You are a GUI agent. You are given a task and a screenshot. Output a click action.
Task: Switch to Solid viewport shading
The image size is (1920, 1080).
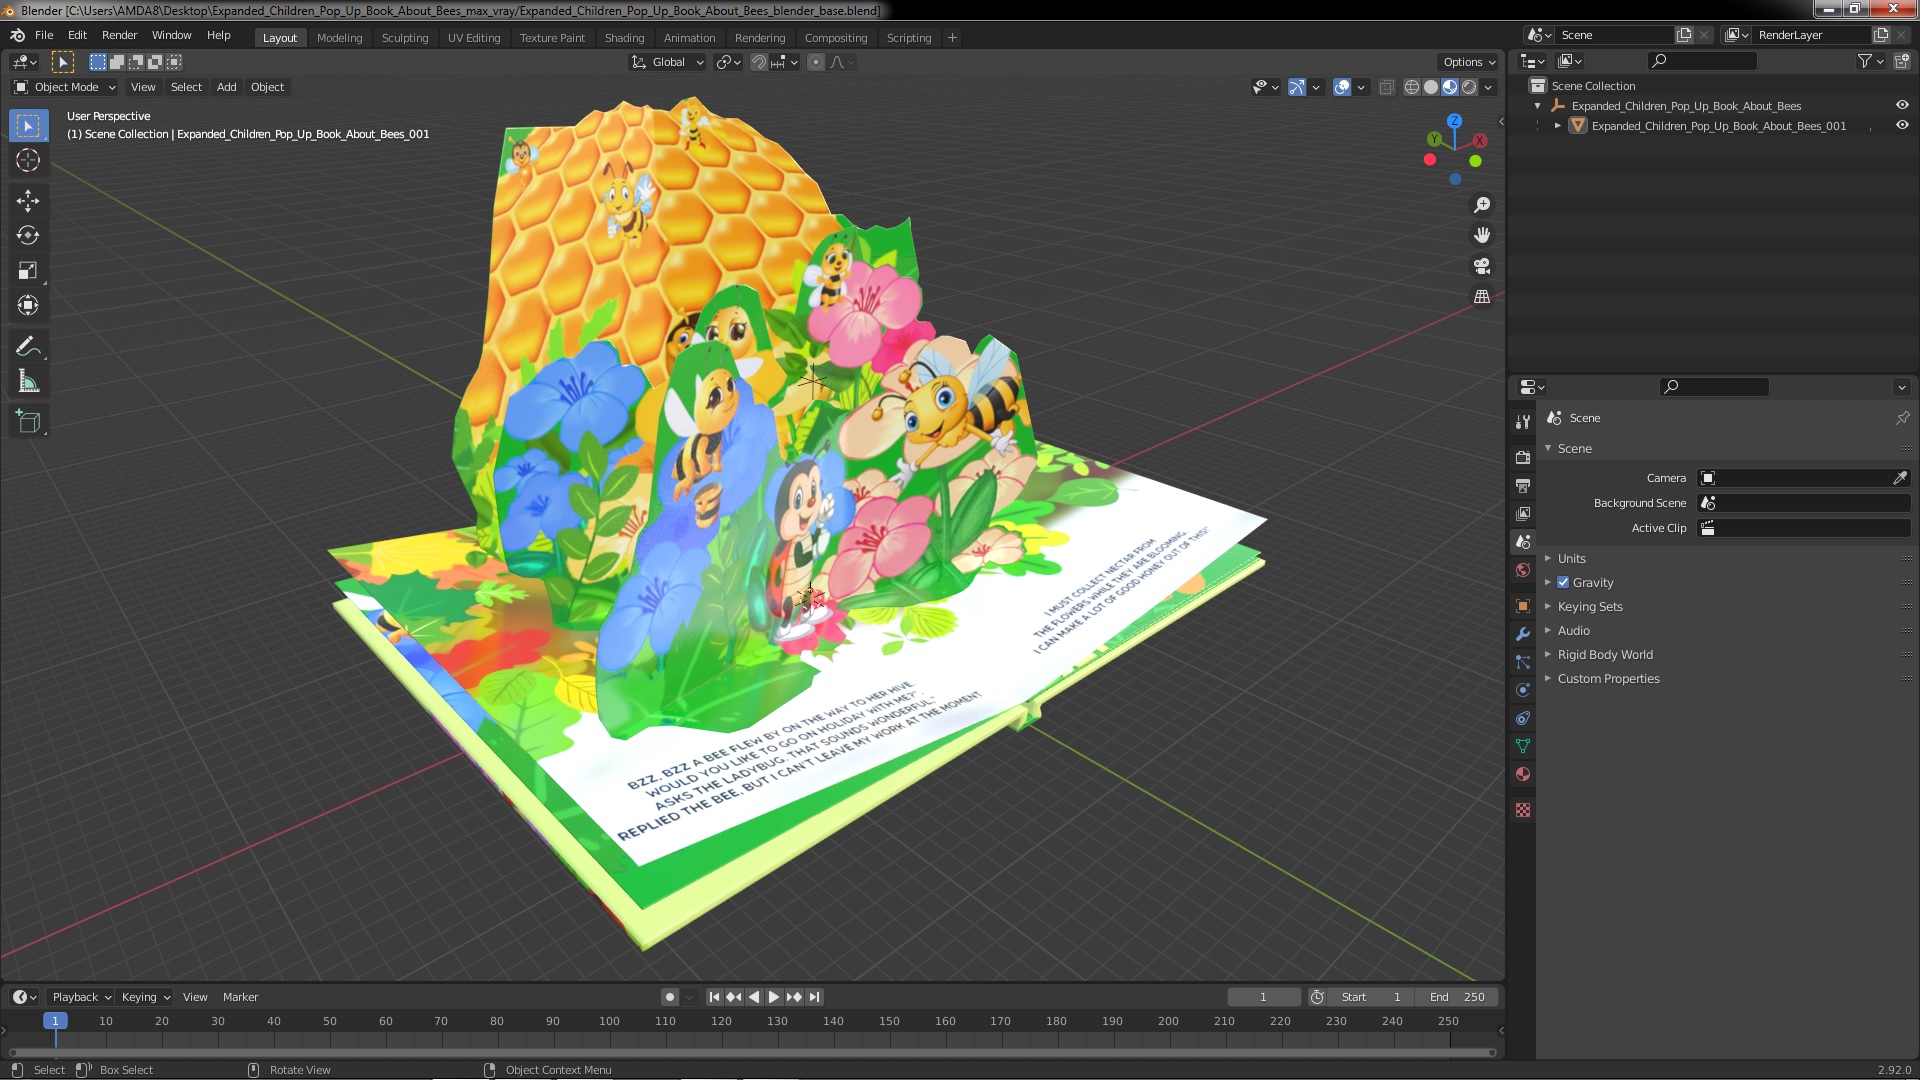[x=1431, y=87]
